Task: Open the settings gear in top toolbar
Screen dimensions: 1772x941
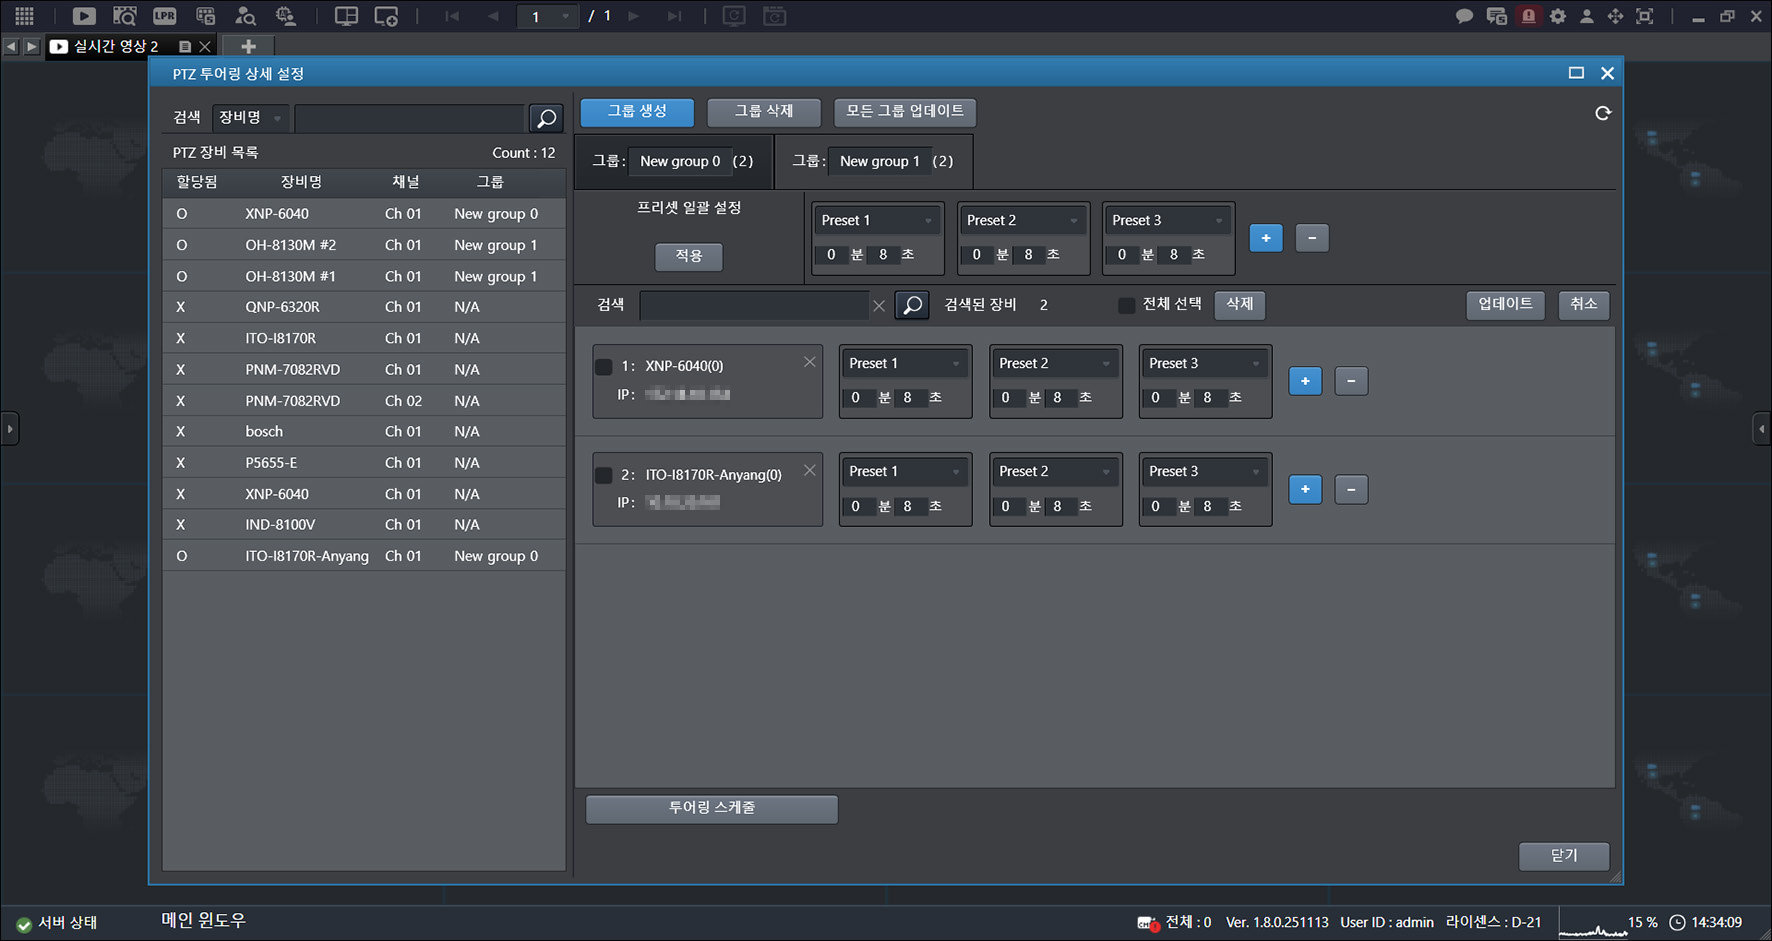Action: coord(1558,16)
